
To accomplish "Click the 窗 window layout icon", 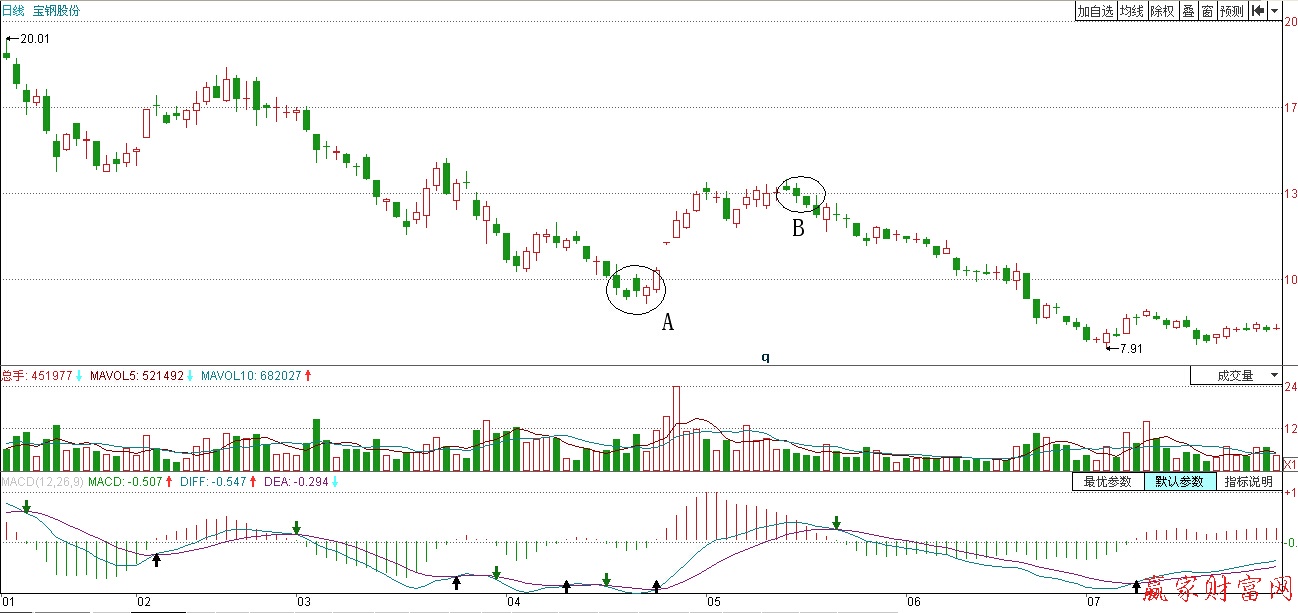I will 1208,11.
